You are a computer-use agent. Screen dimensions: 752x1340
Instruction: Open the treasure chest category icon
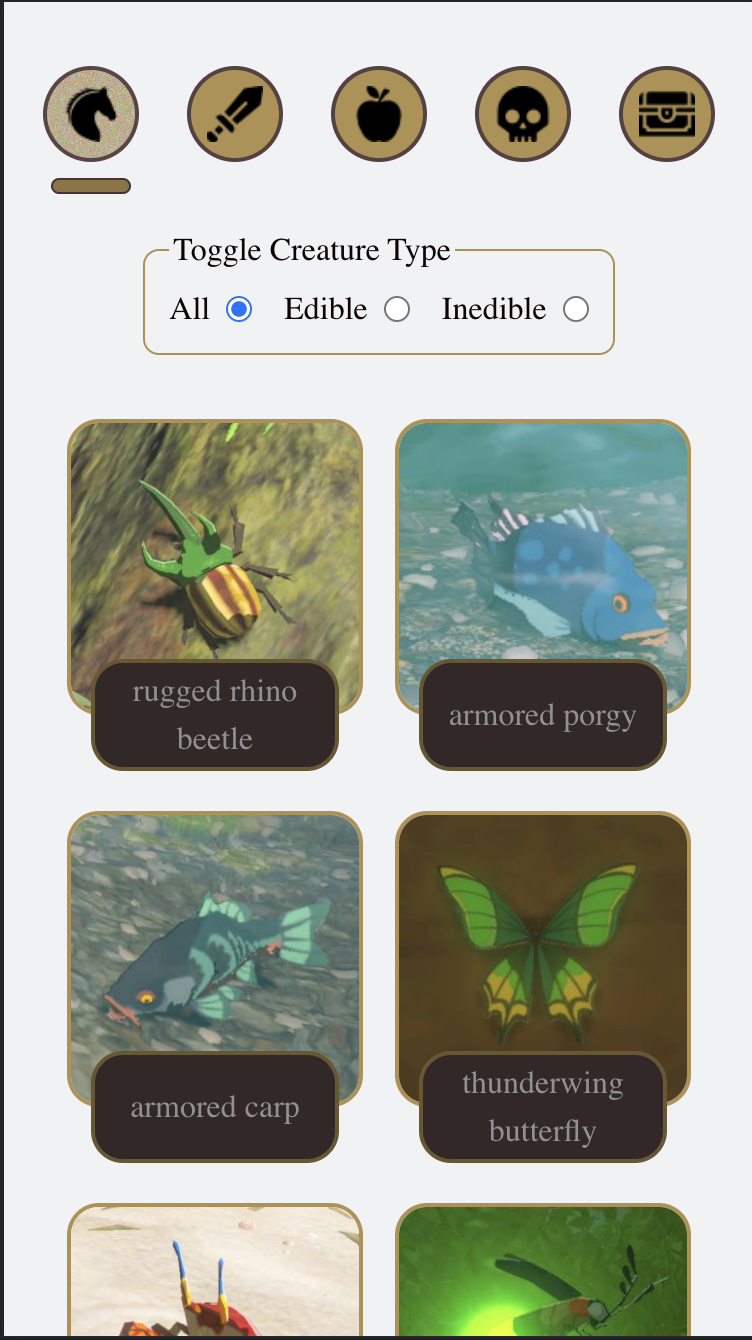tap(667, 114)
